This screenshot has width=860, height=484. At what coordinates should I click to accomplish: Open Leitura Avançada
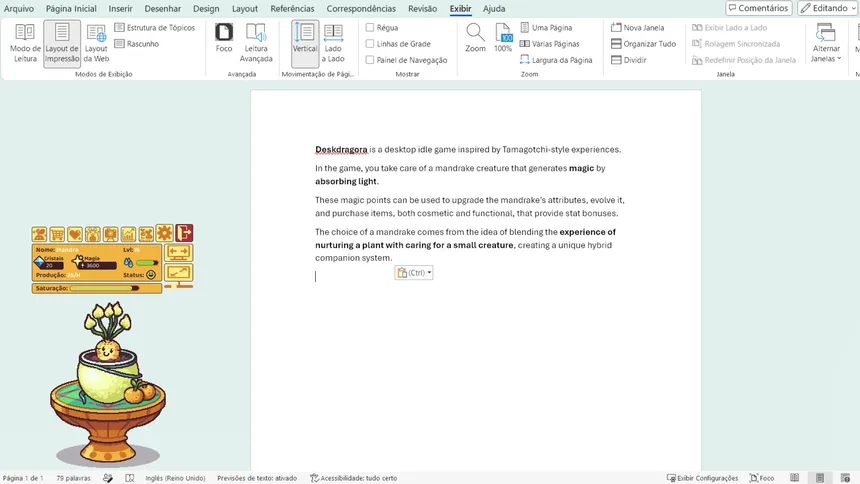coord(256,43)
